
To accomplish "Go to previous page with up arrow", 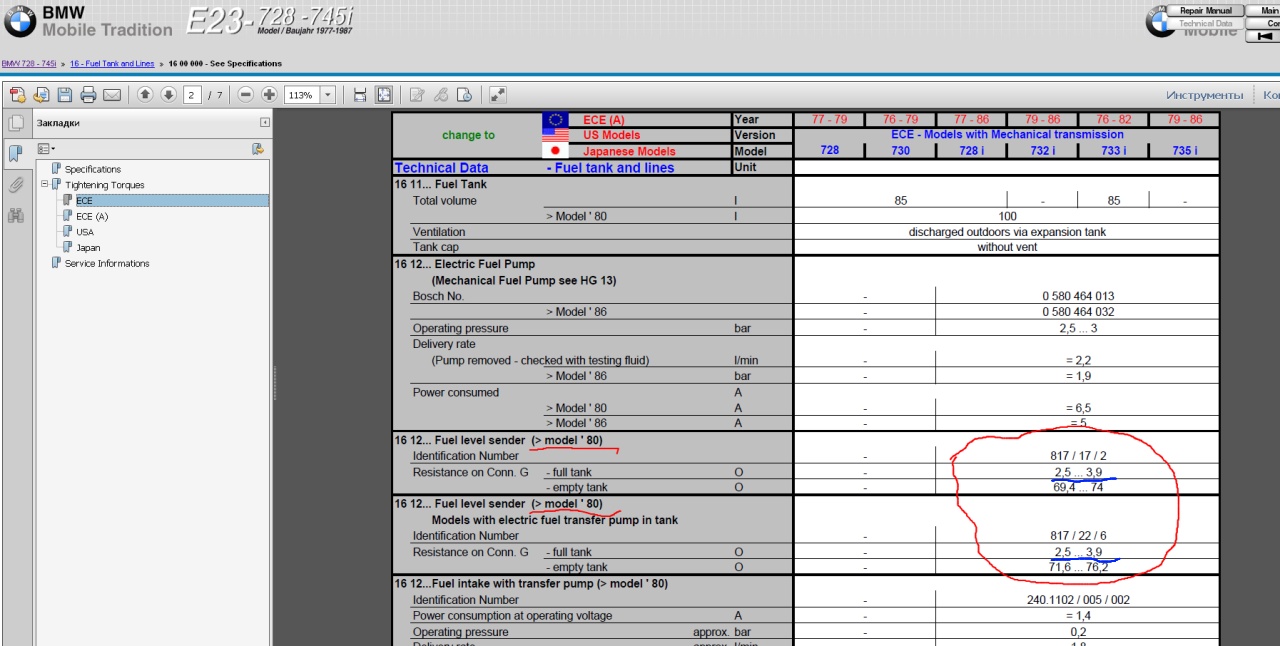I will coord(145,95).
